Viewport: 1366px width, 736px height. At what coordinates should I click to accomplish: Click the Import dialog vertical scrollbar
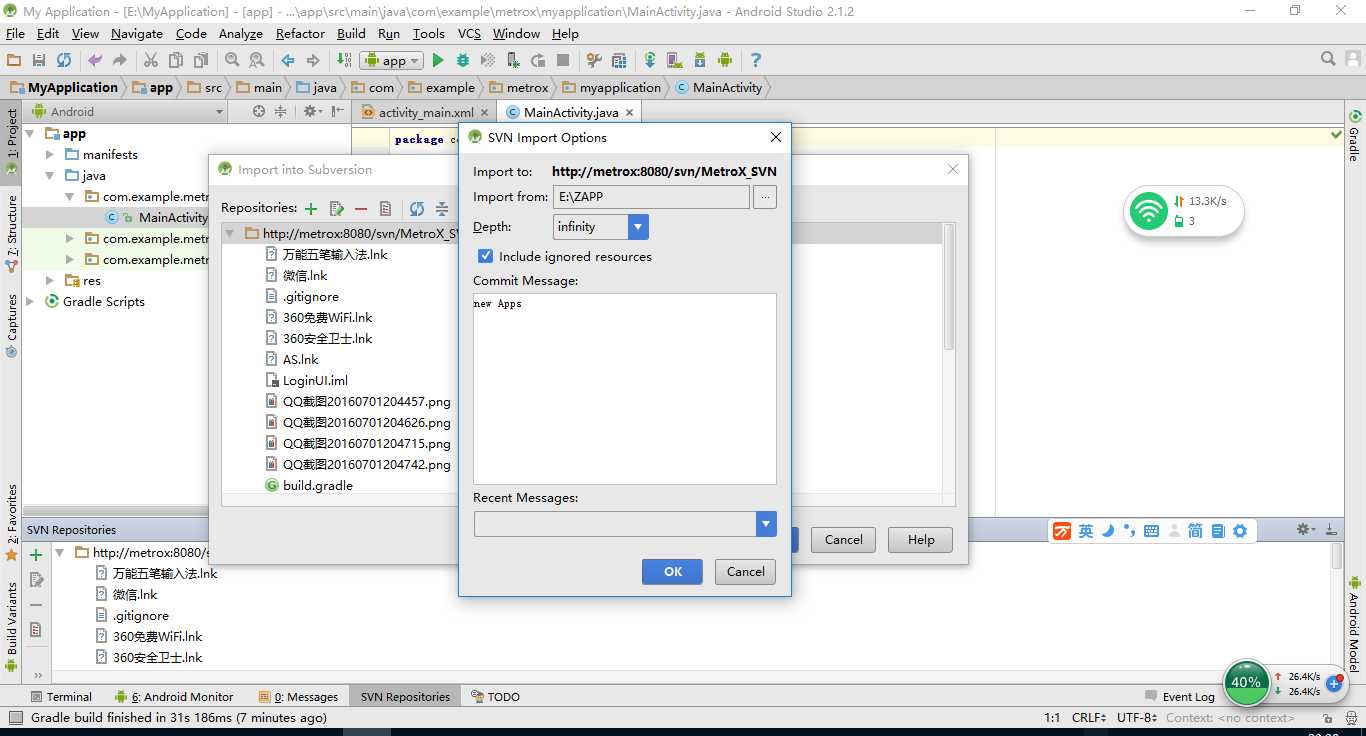pyautogui.click(x=949, y=288)
